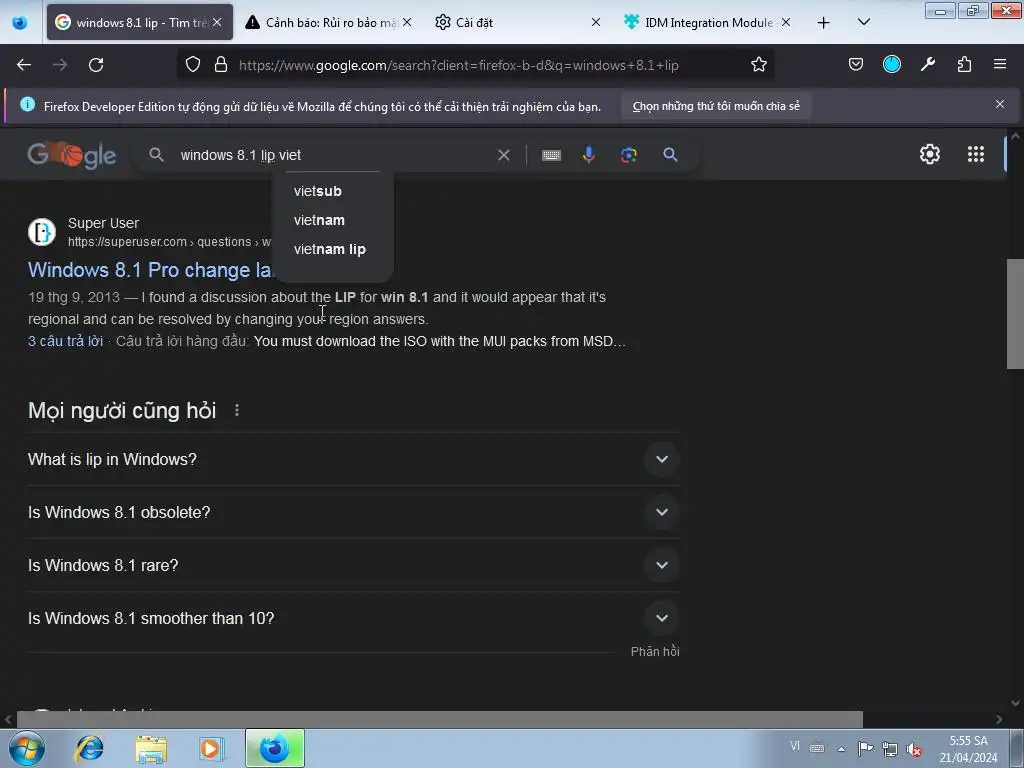Open Windows Media Player from taskbar

(211, 748)
